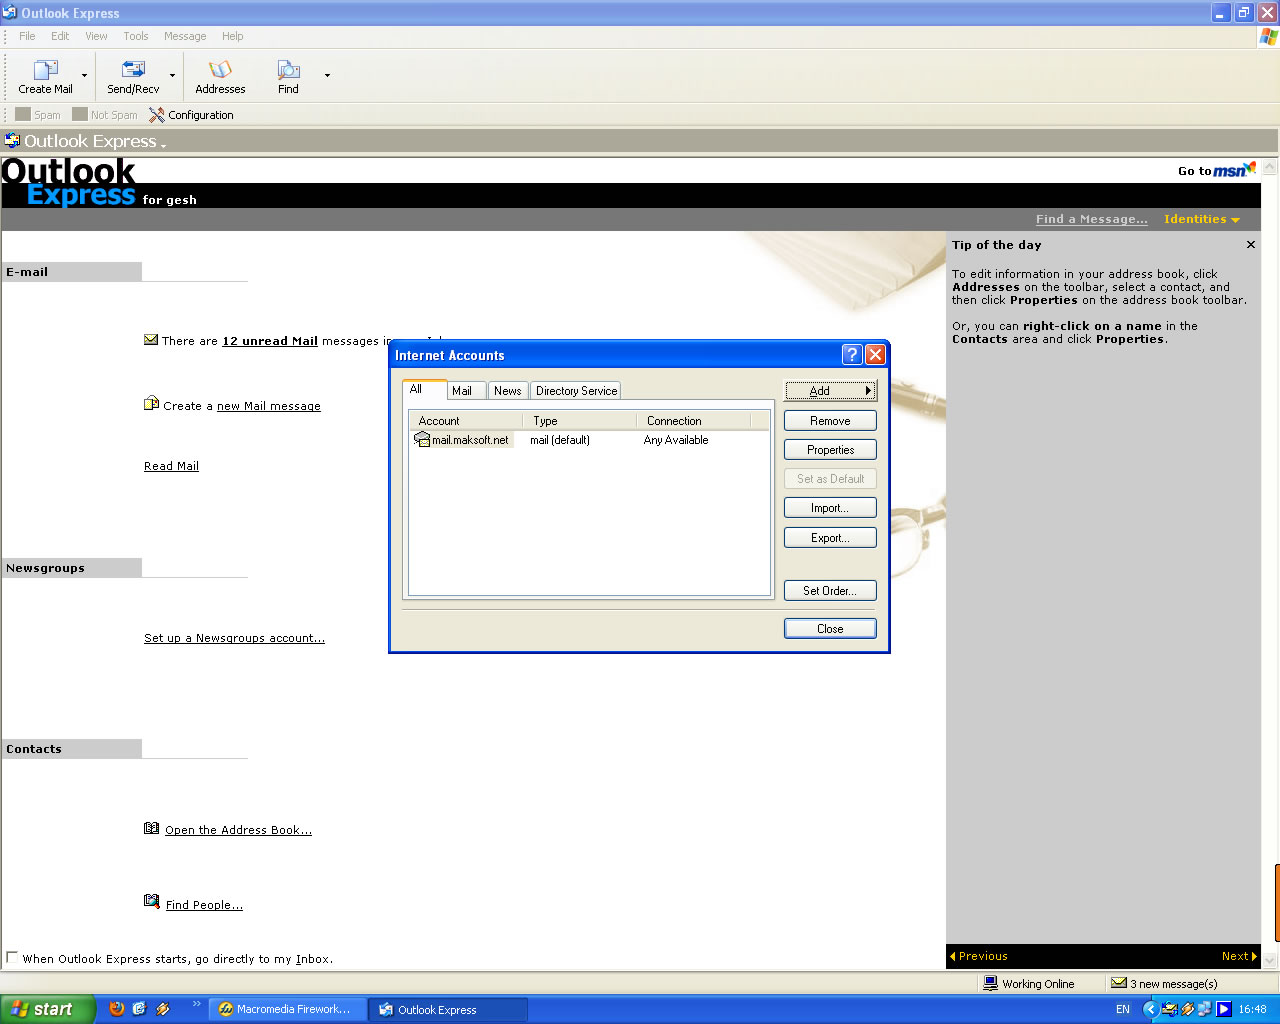
Task: Click the Read Mail link
Action: coord(171,466)
